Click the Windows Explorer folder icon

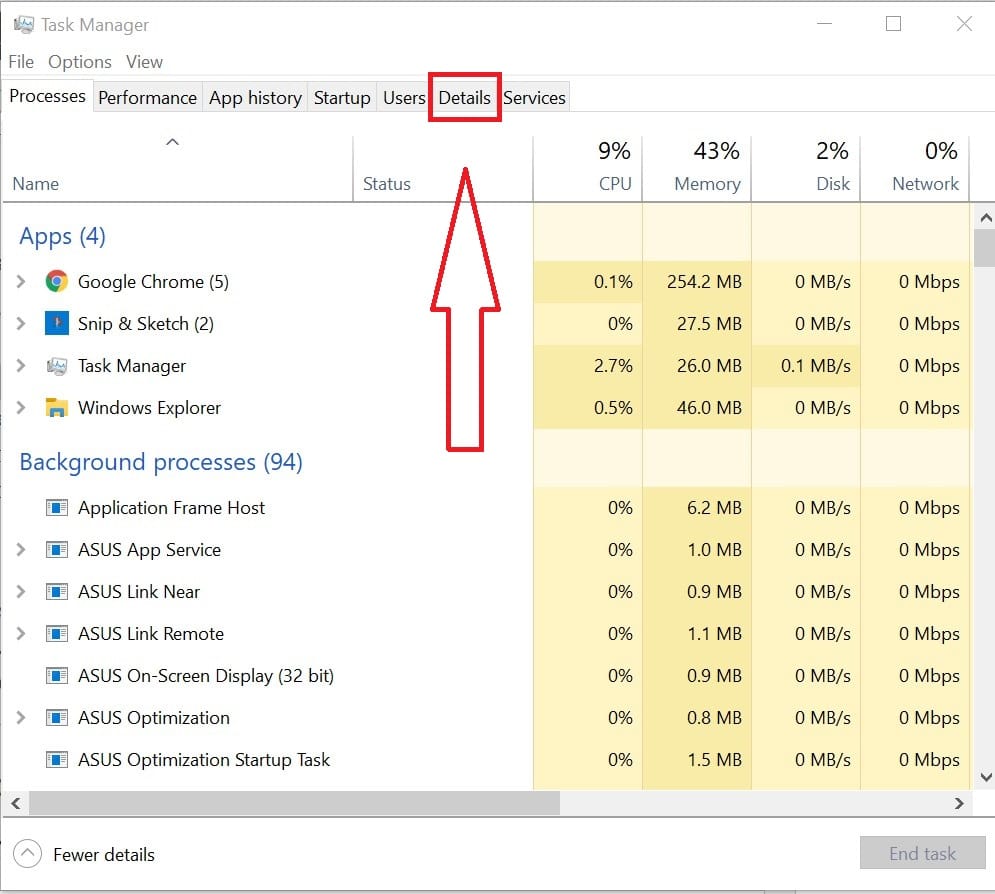[x=56, y=407]
